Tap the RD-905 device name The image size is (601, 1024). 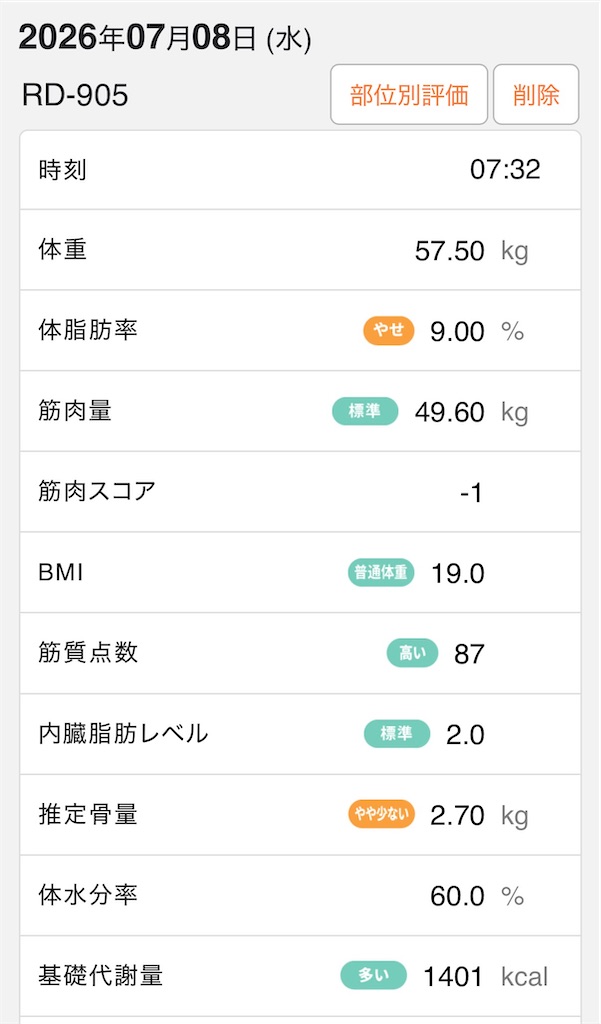pyautogui.click(x=75, y=95)
